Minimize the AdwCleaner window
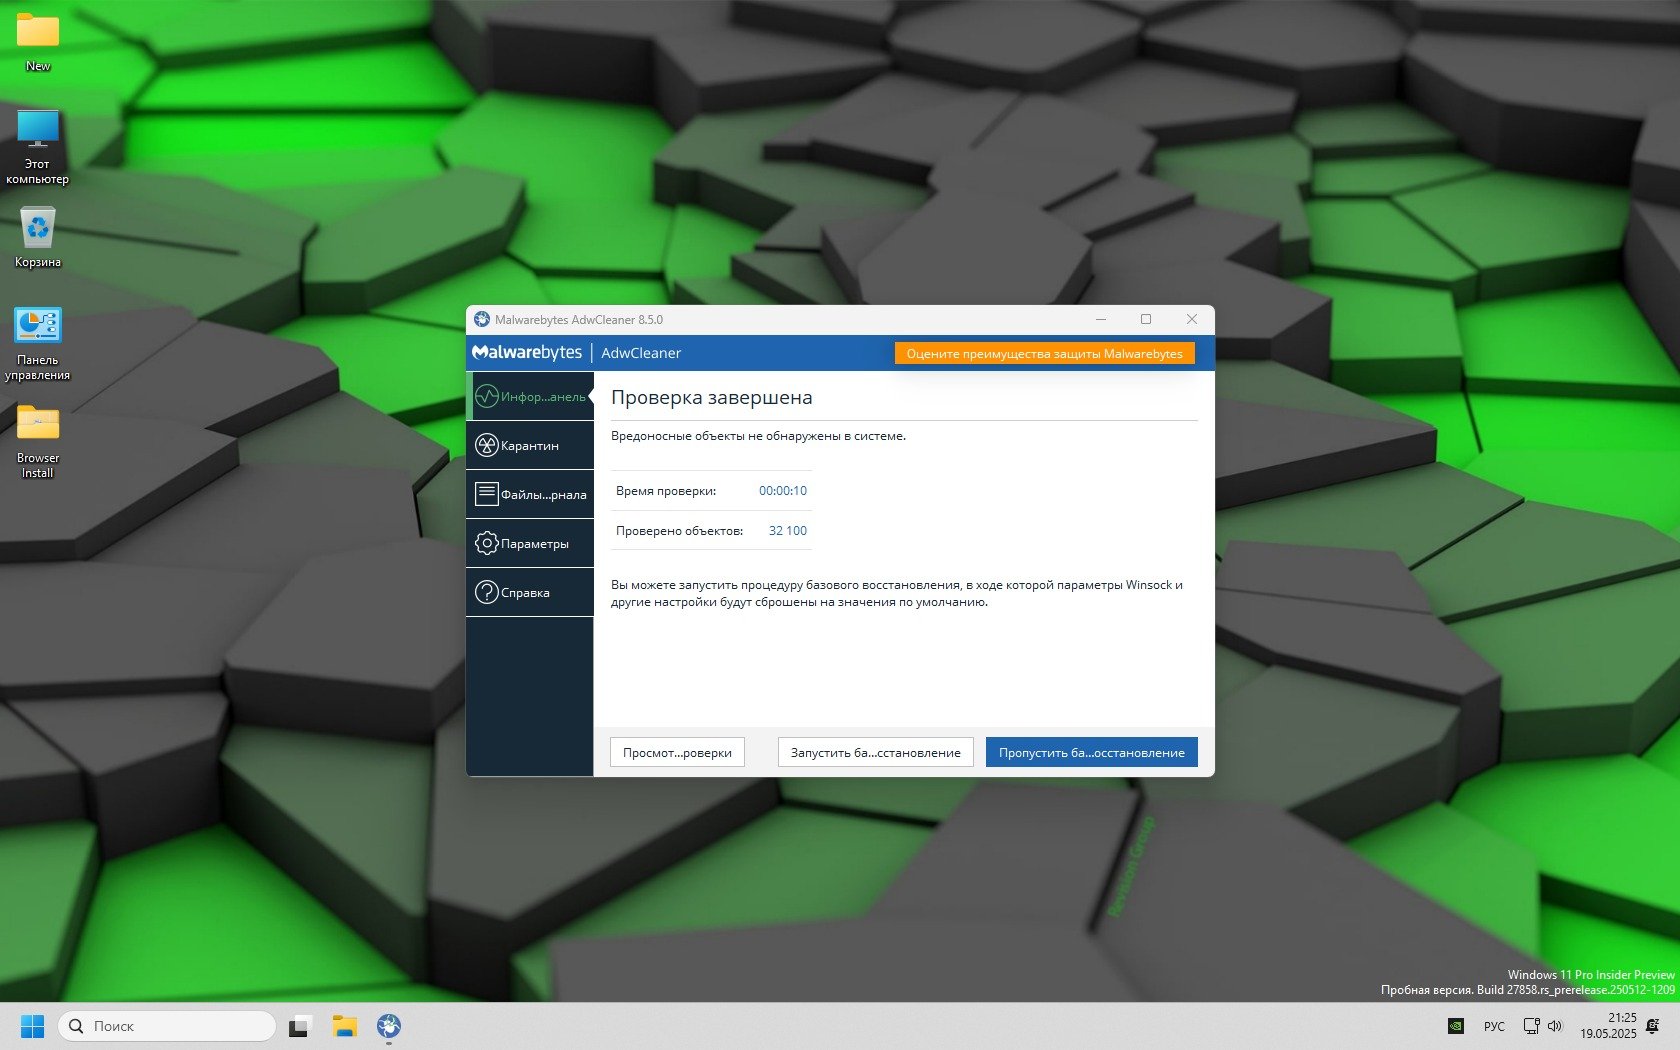Screen dimensions: 1680x1050 [1101, 319]
